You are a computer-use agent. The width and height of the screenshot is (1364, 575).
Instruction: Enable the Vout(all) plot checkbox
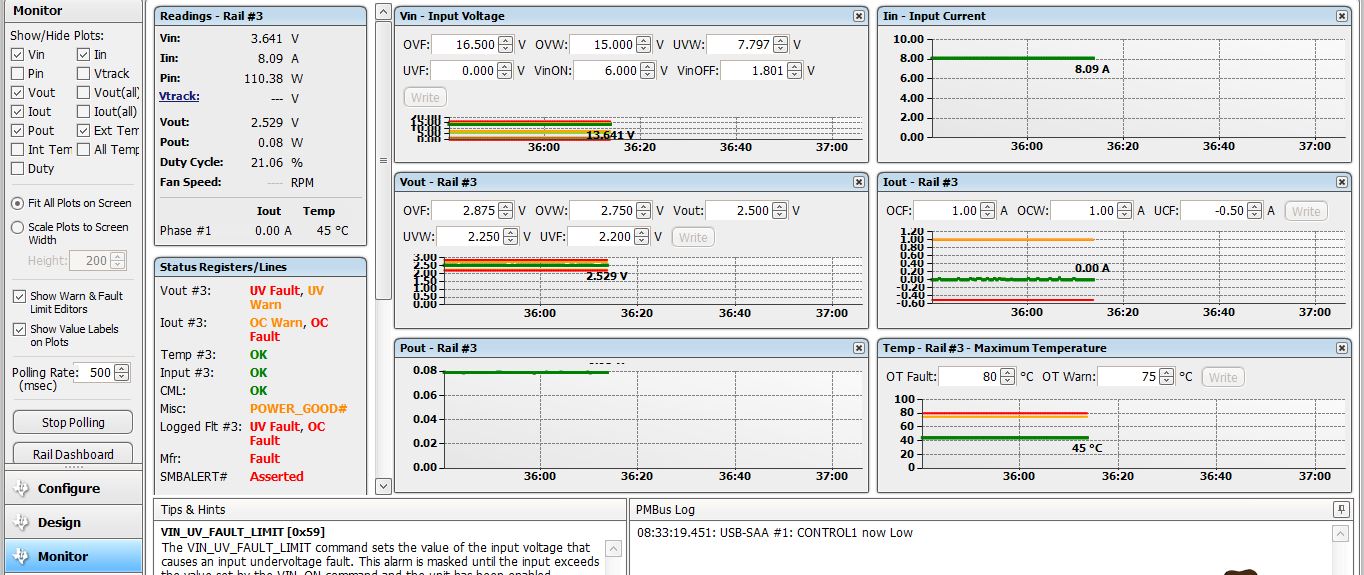point(84,93)
